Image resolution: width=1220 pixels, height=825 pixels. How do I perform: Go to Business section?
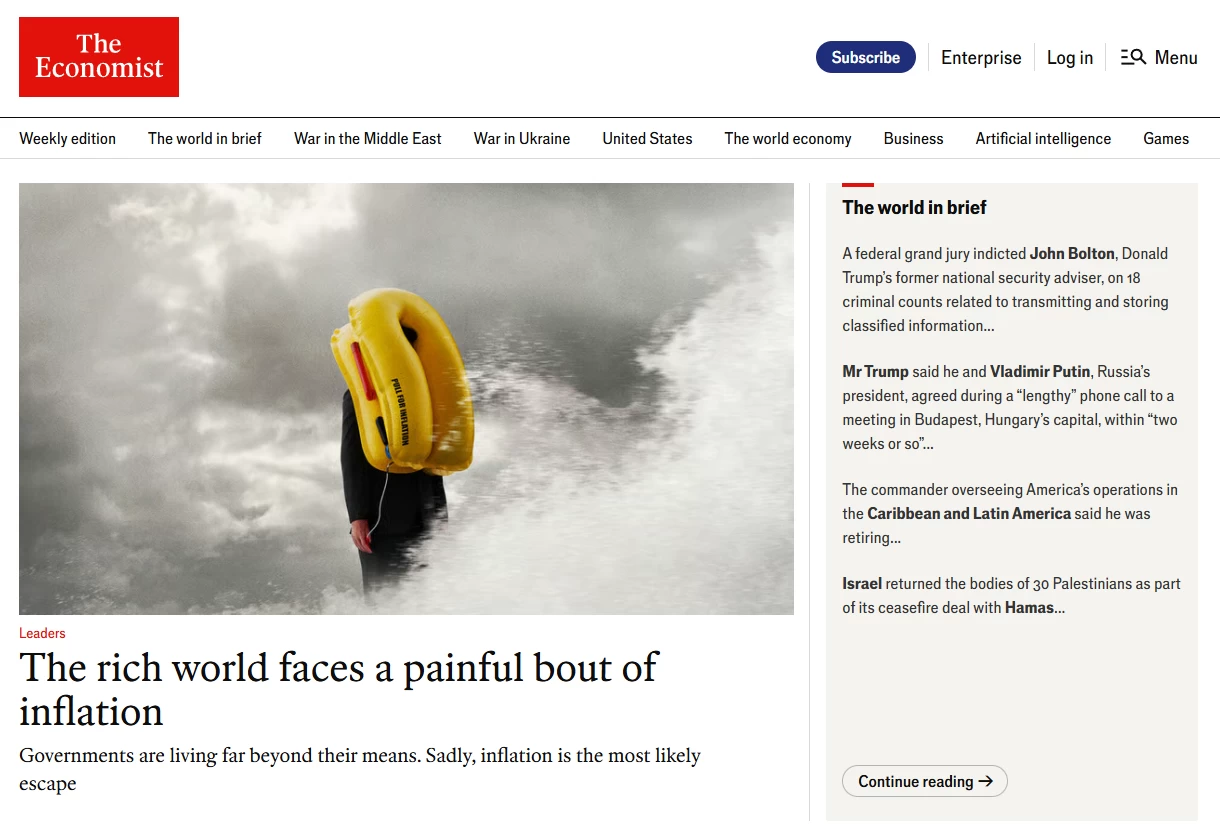coord(913,139)
